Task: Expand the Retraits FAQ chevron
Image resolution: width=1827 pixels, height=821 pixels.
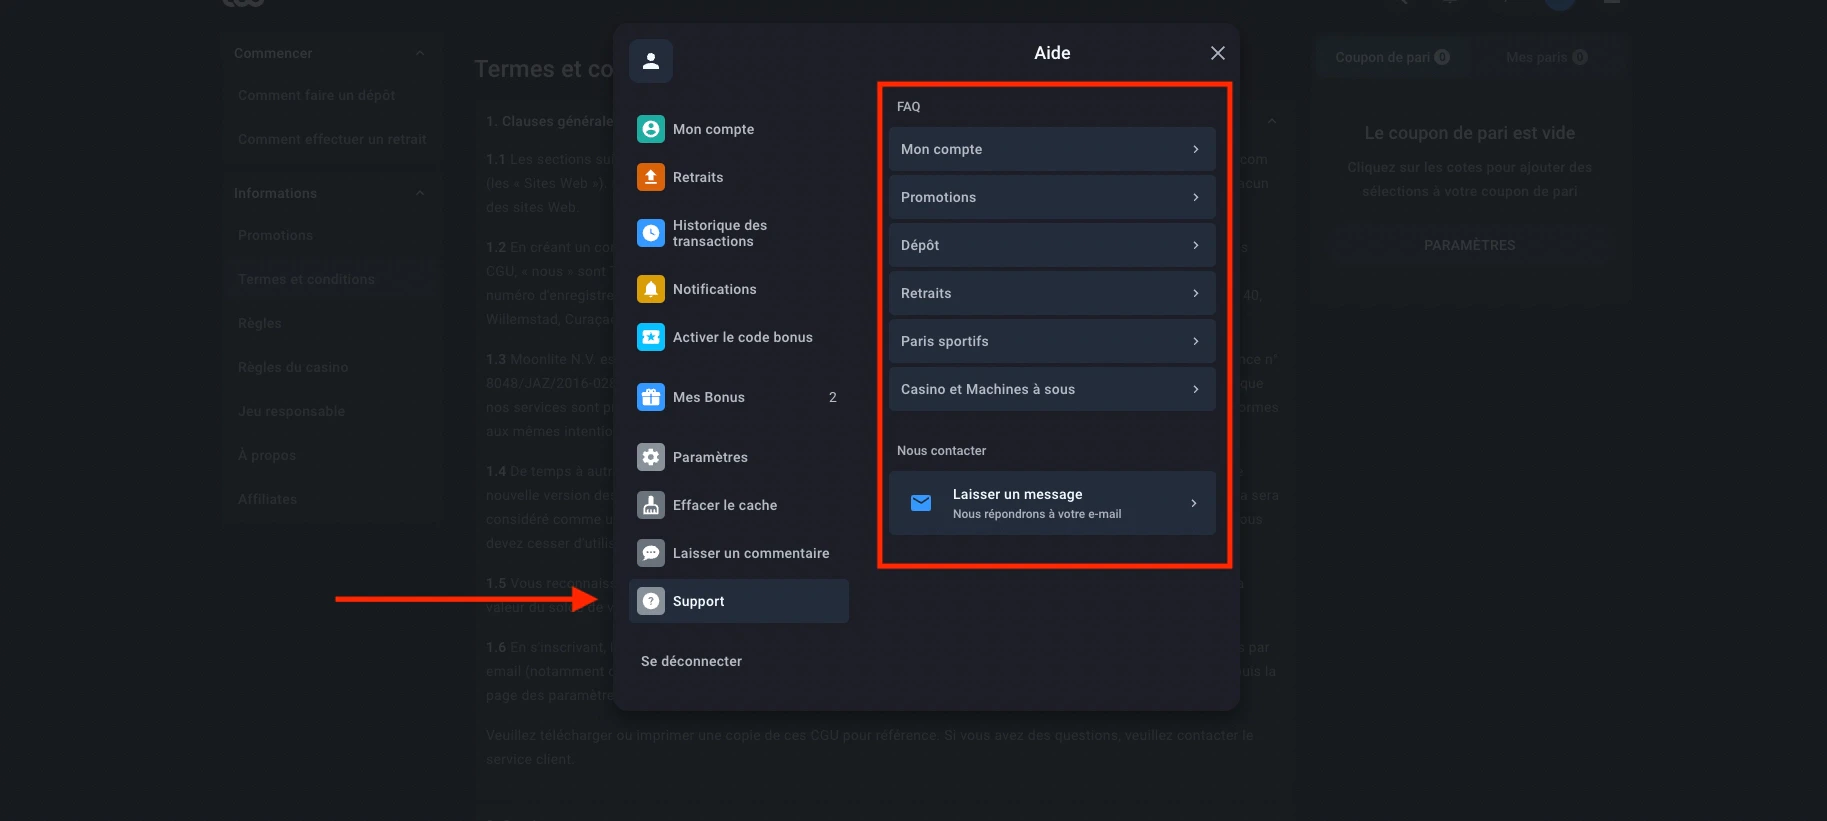Action: [x=1196, y=293]
